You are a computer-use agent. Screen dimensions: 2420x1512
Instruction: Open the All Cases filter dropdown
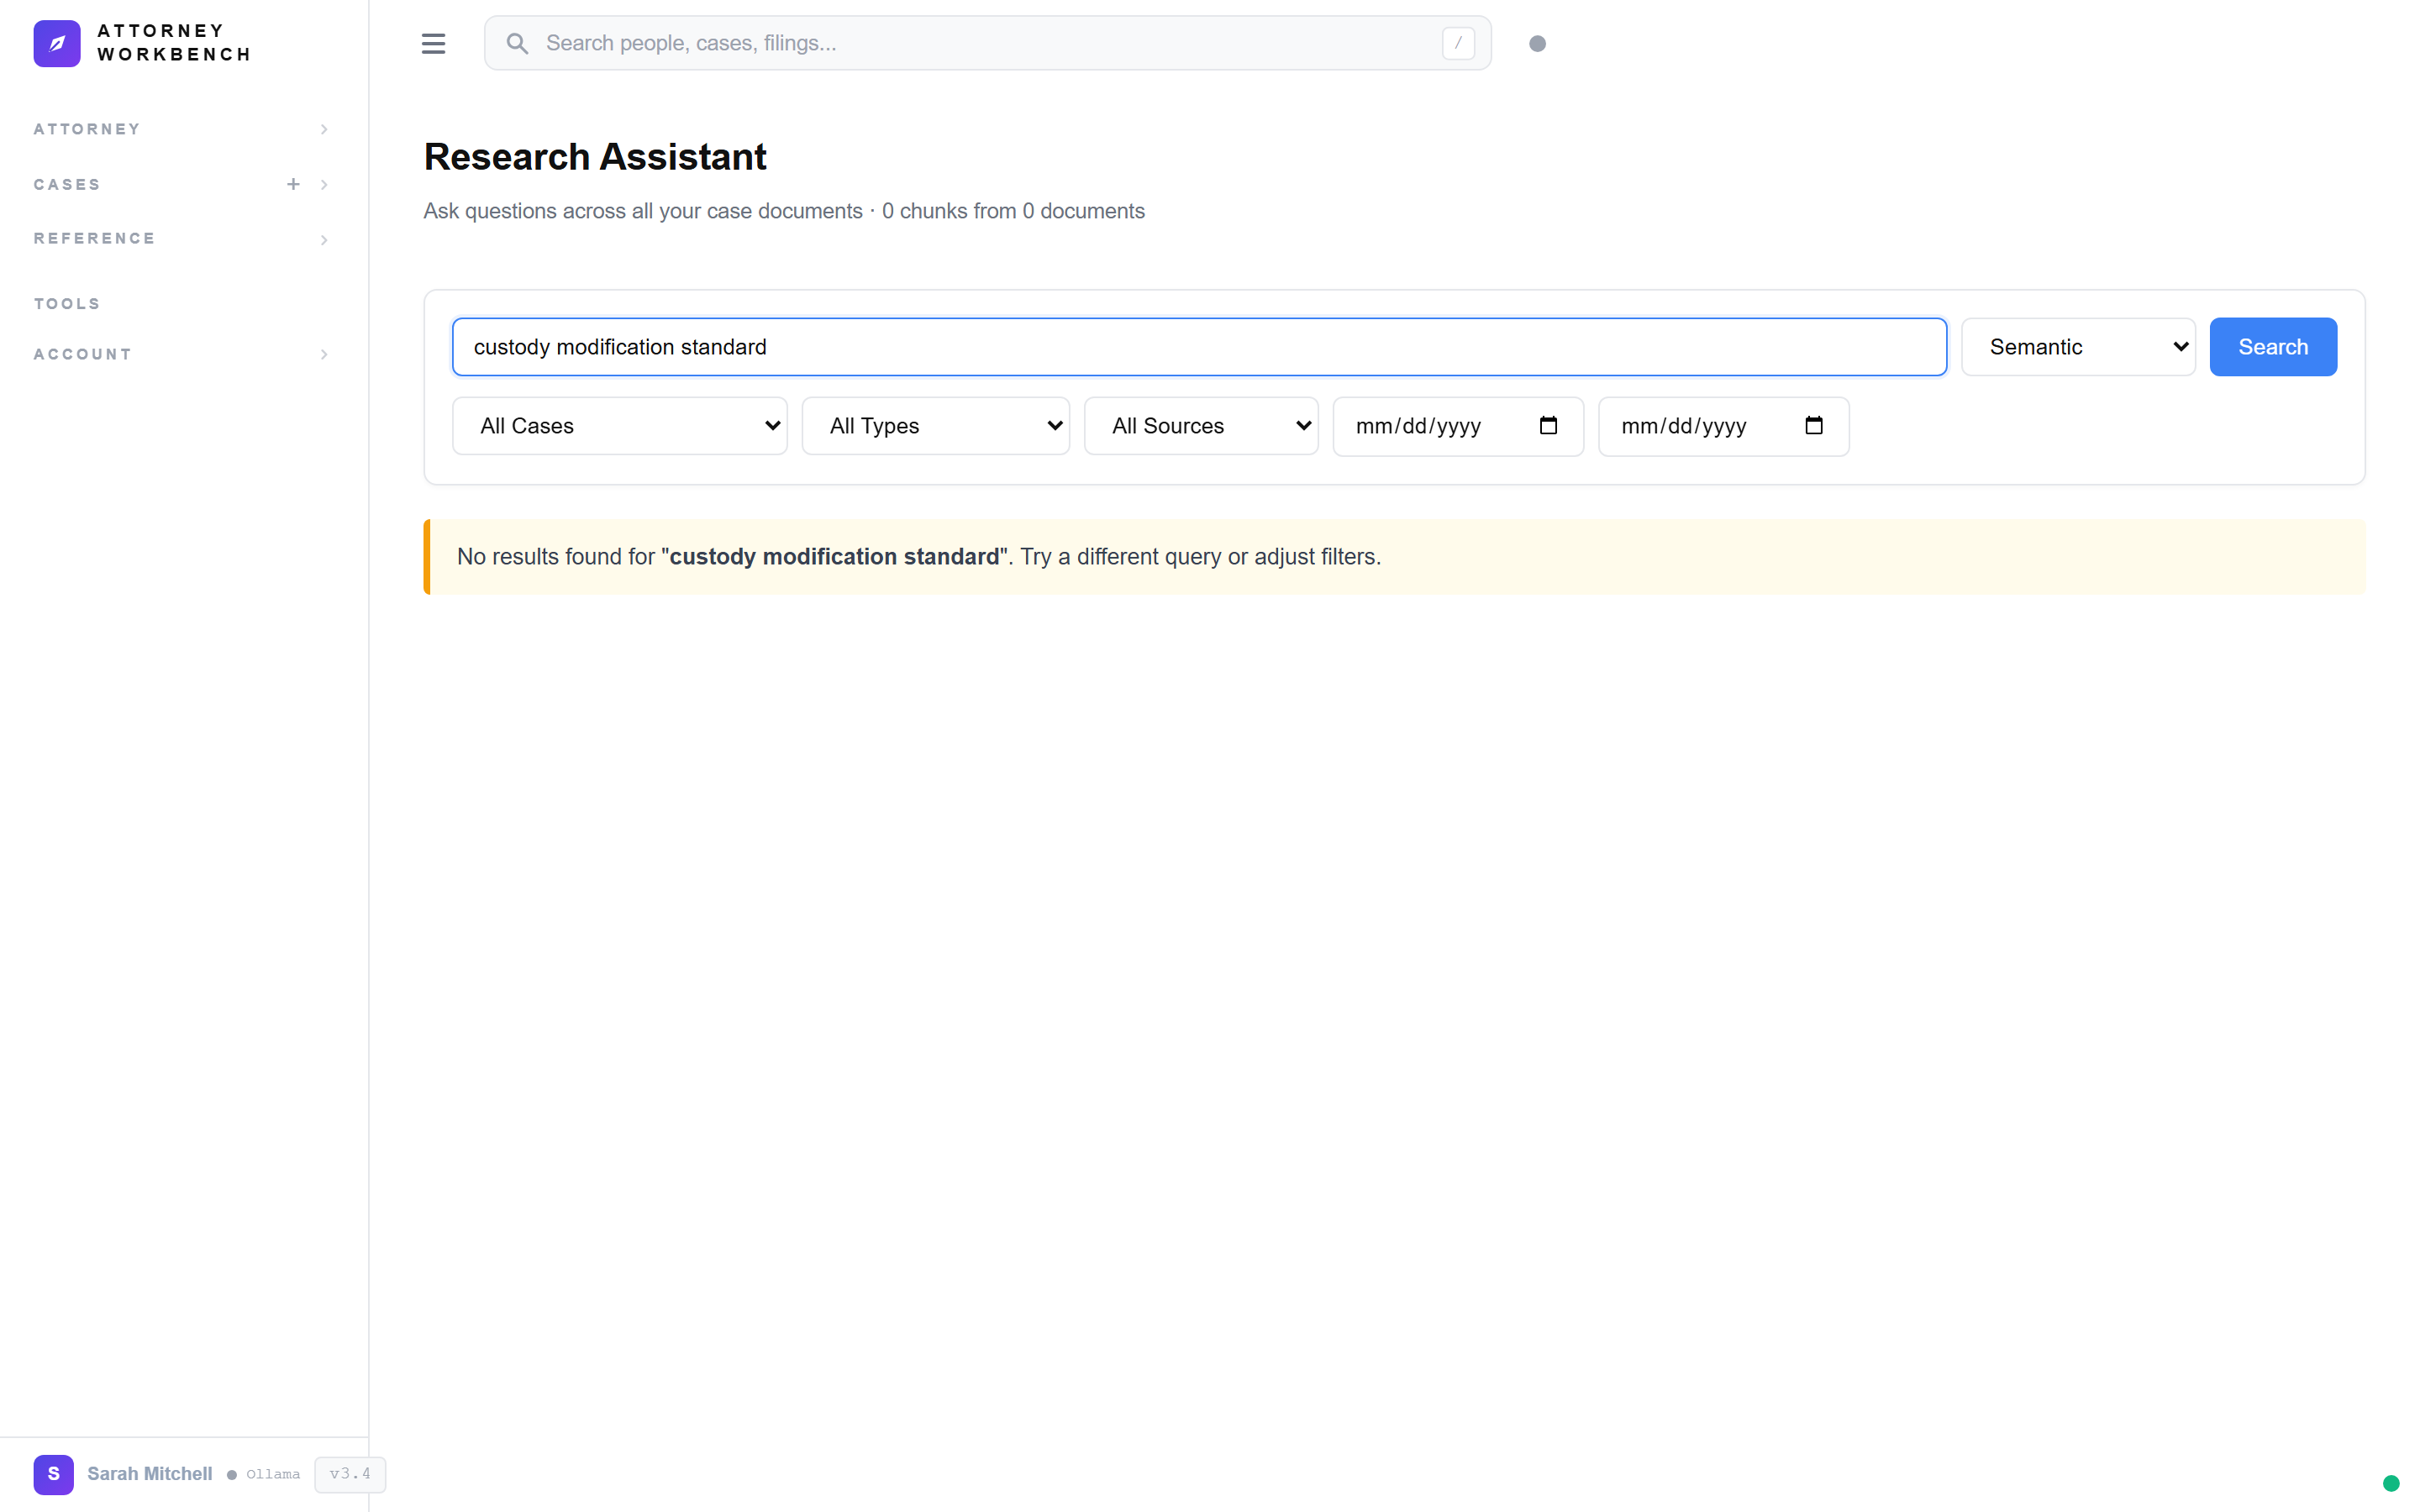click(619, 425)
